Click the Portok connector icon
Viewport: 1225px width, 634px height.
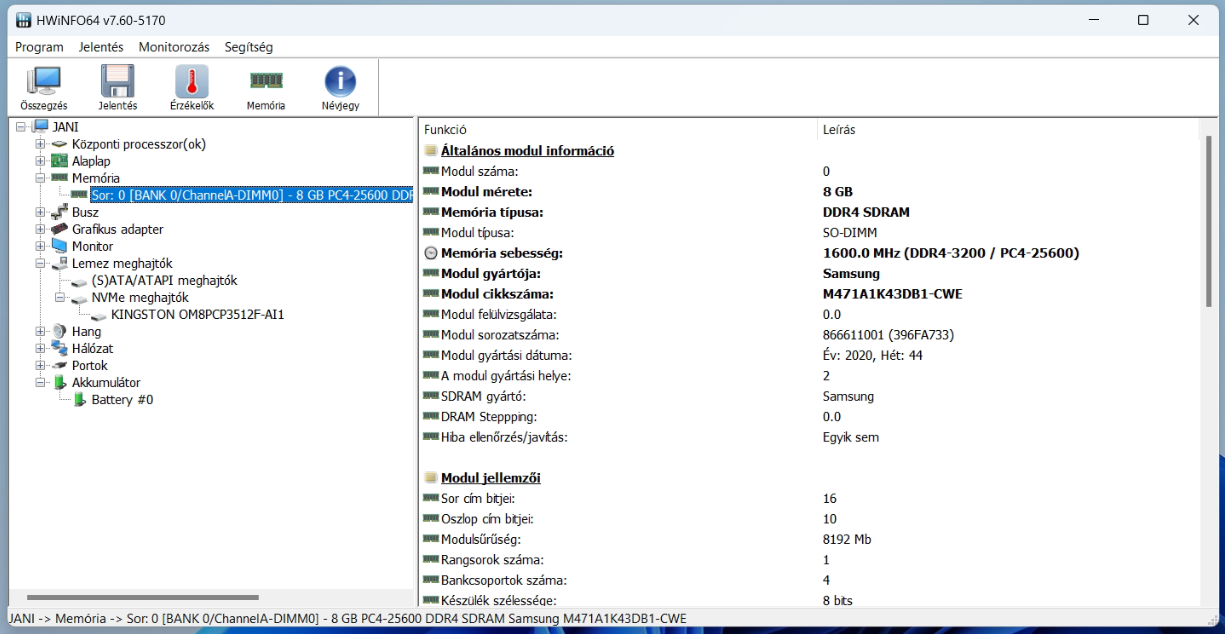59,365
